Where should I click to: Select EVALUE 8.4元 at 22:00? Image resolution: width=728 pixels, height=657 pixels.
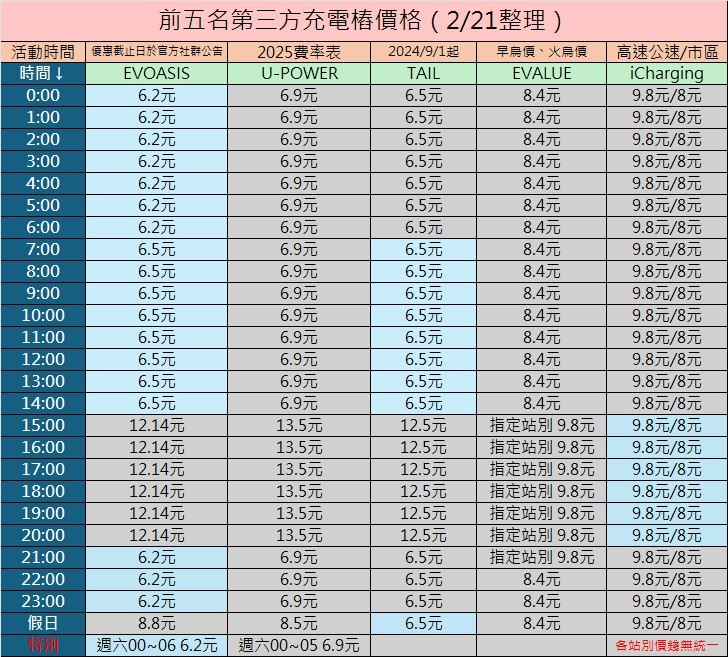pyautogui.click(x=541, y=579)
